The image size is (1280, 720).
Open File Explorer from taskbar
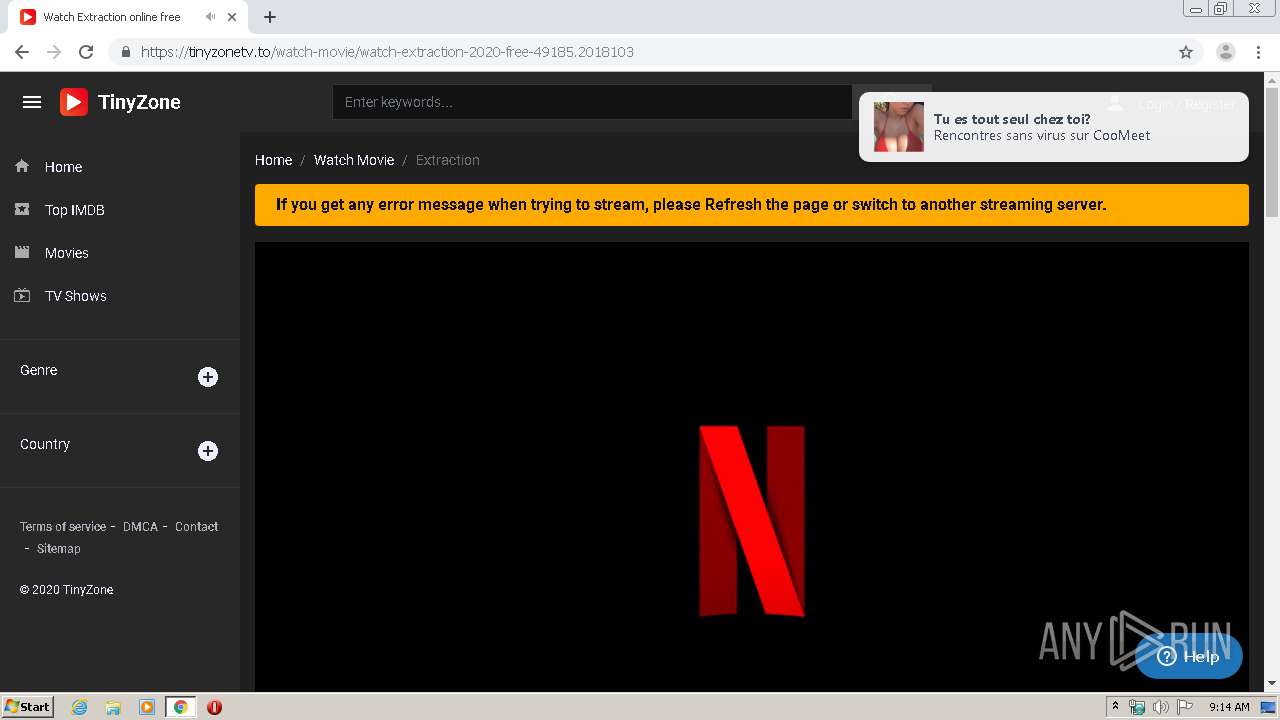click(113, 707)
